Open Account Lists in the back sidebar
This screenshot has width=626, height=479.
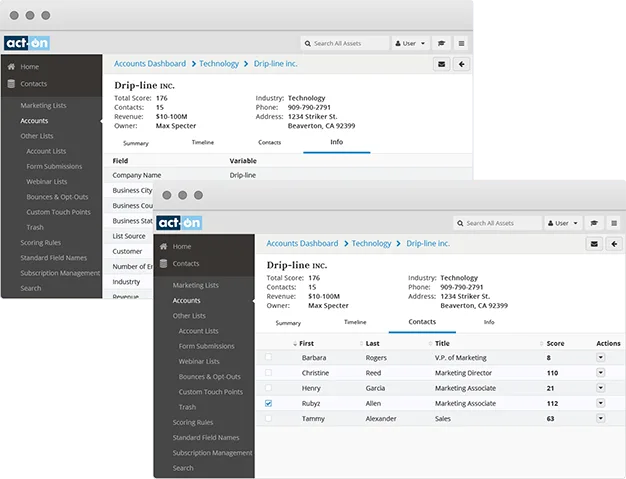[x=46, y=151]
